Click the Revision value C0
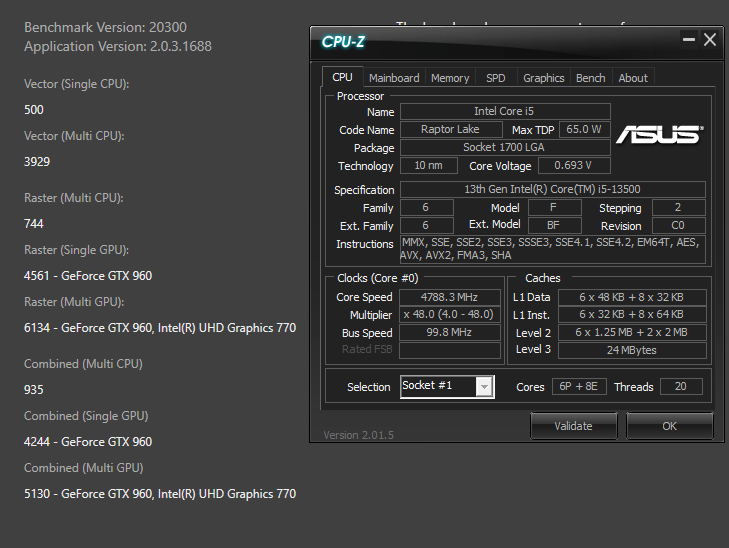 coord(679,225)
